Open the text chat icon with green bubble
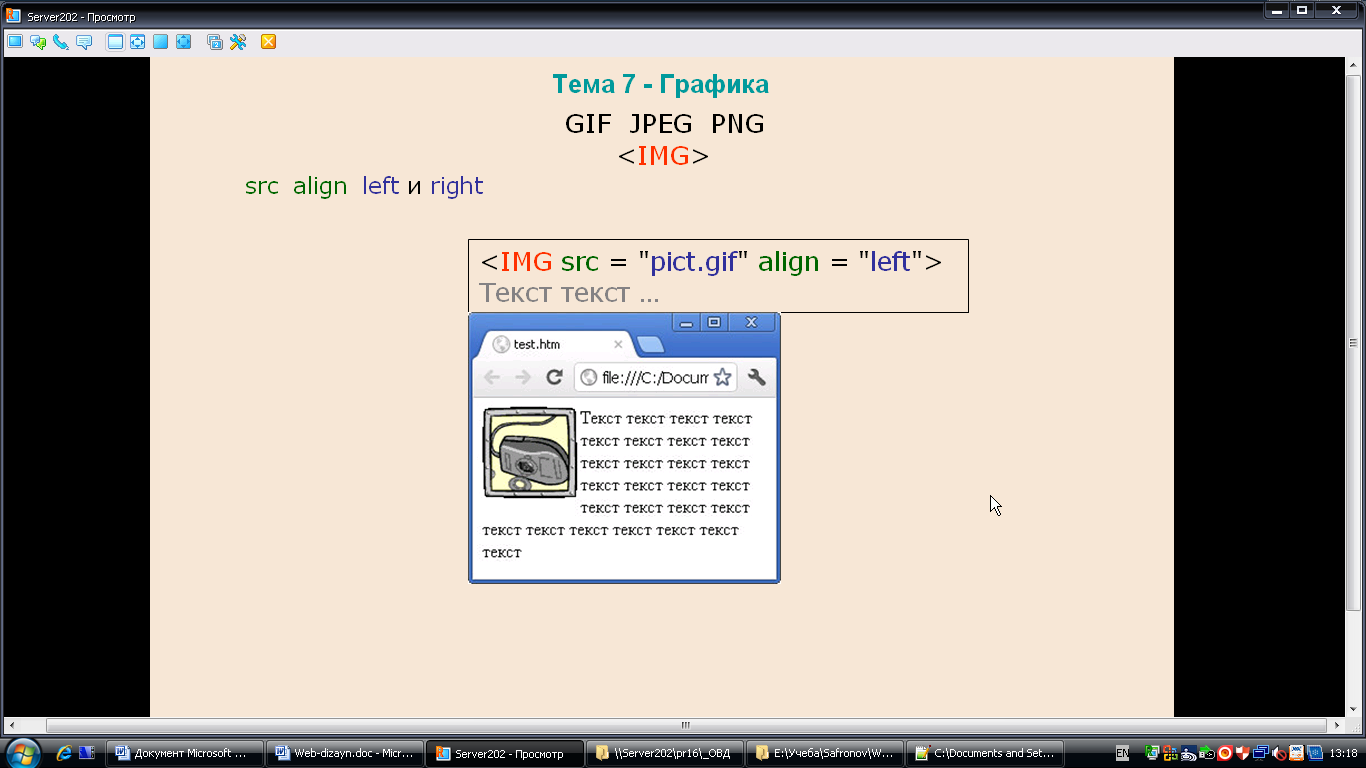1366x768 pixels. pos(38,42)
